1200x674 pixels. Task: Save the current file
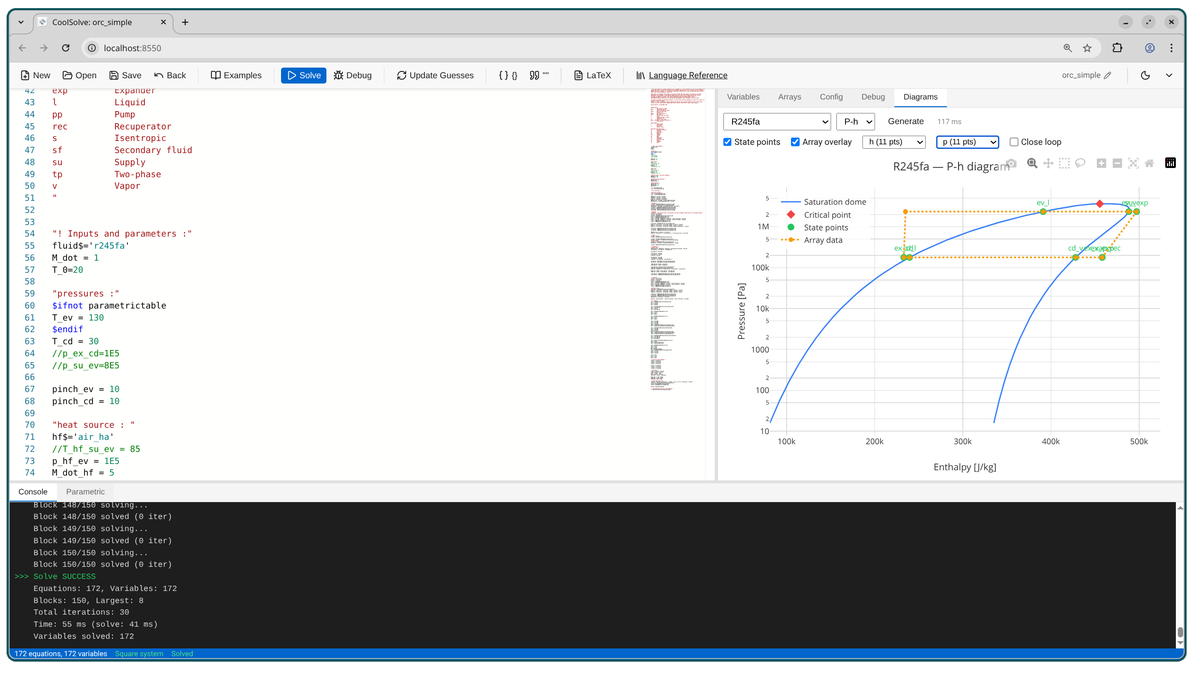(125, 75)
